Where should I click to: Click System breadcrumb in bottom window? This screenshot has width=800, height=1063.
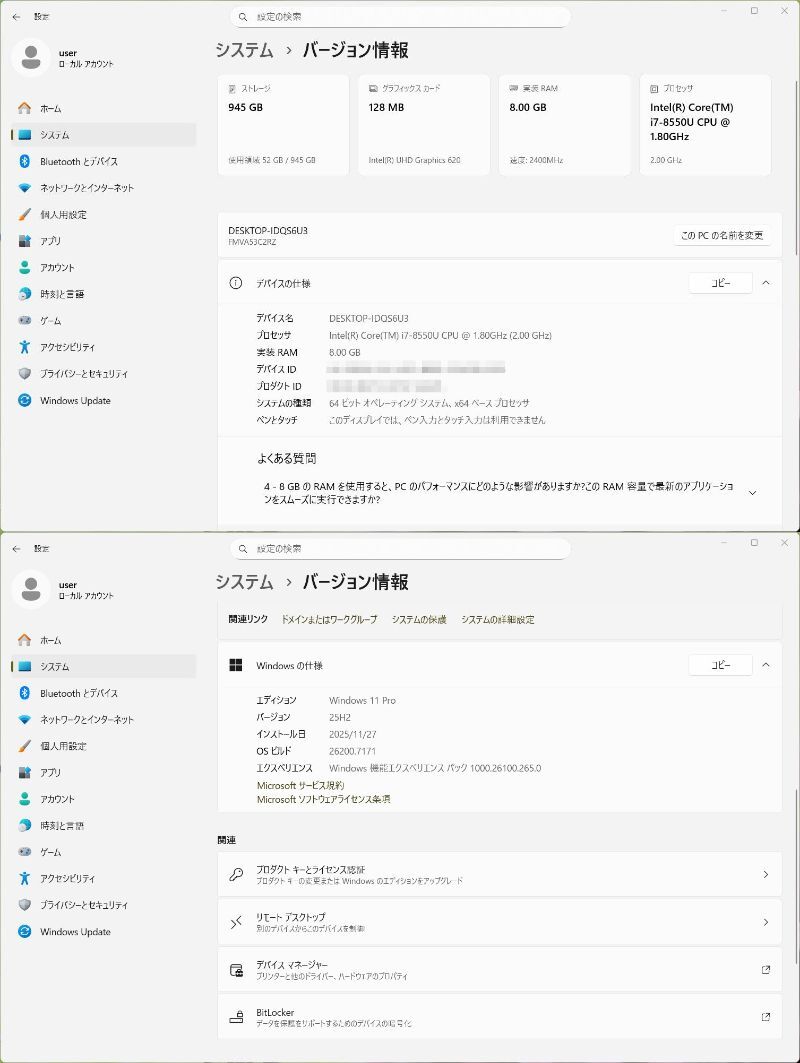[244, 582]
